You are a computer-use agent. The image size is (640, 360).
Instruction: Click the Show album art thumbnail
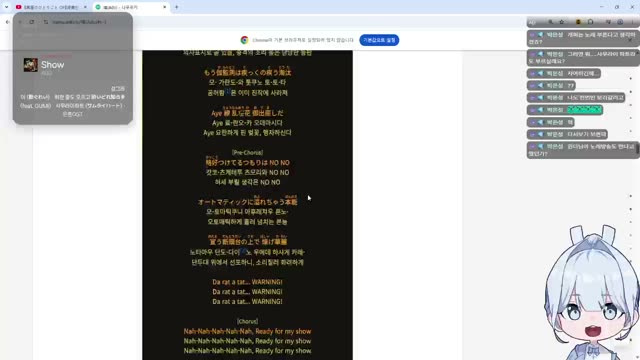coord(31,65)
